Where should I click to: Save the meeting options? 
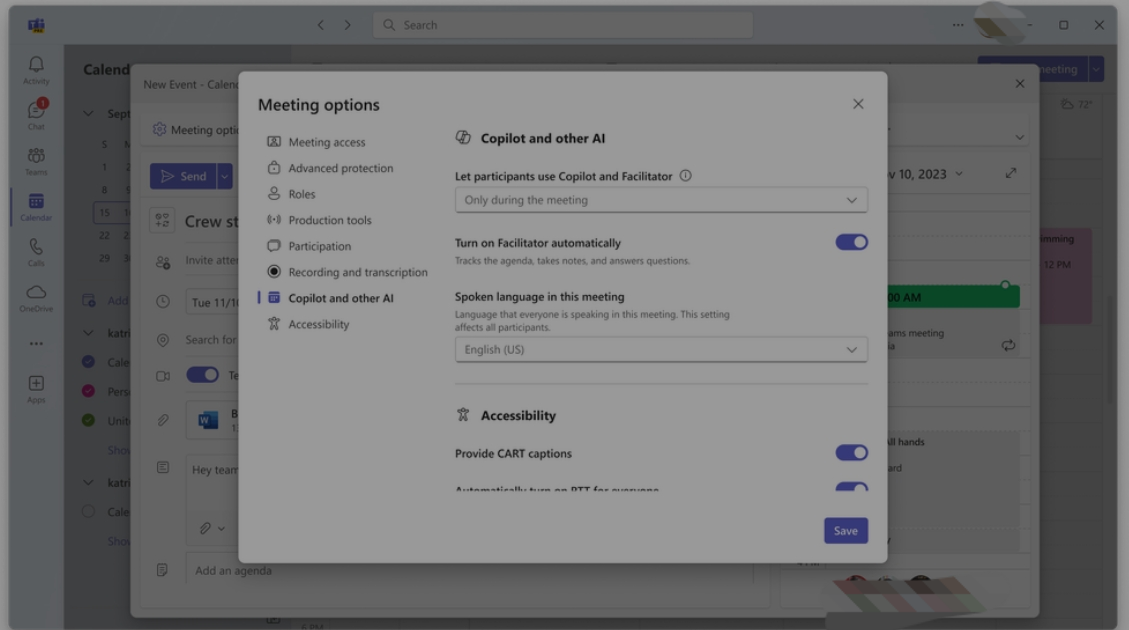(845, 531)
